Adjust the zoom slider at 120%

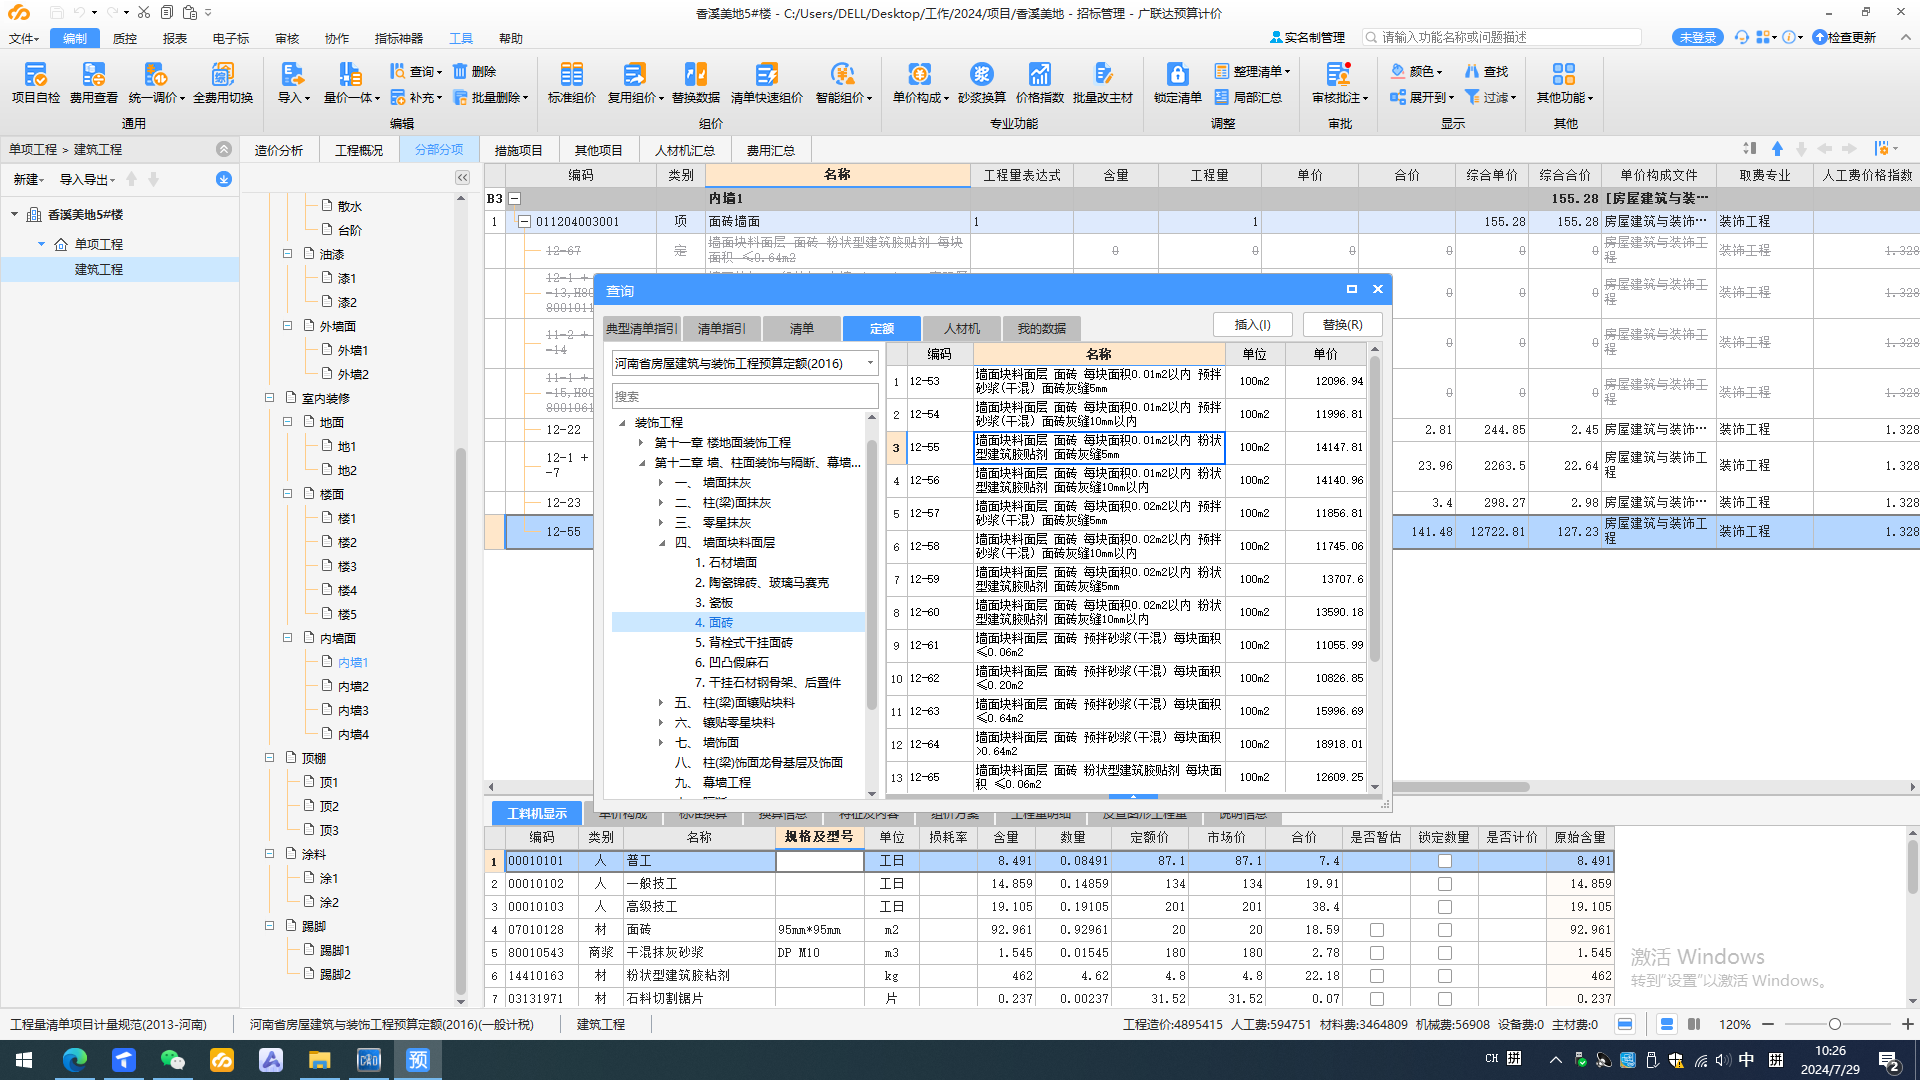pyautogui.click(x=1834, y=1024)
